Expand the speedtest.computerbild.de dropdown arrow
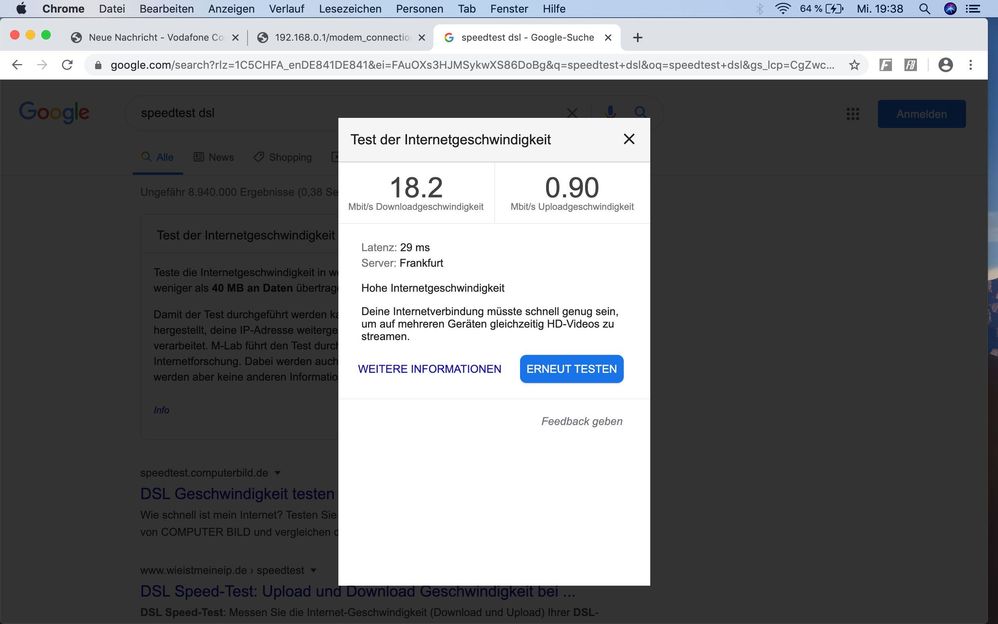The image size is (998, 624). (x=277, y=473)
